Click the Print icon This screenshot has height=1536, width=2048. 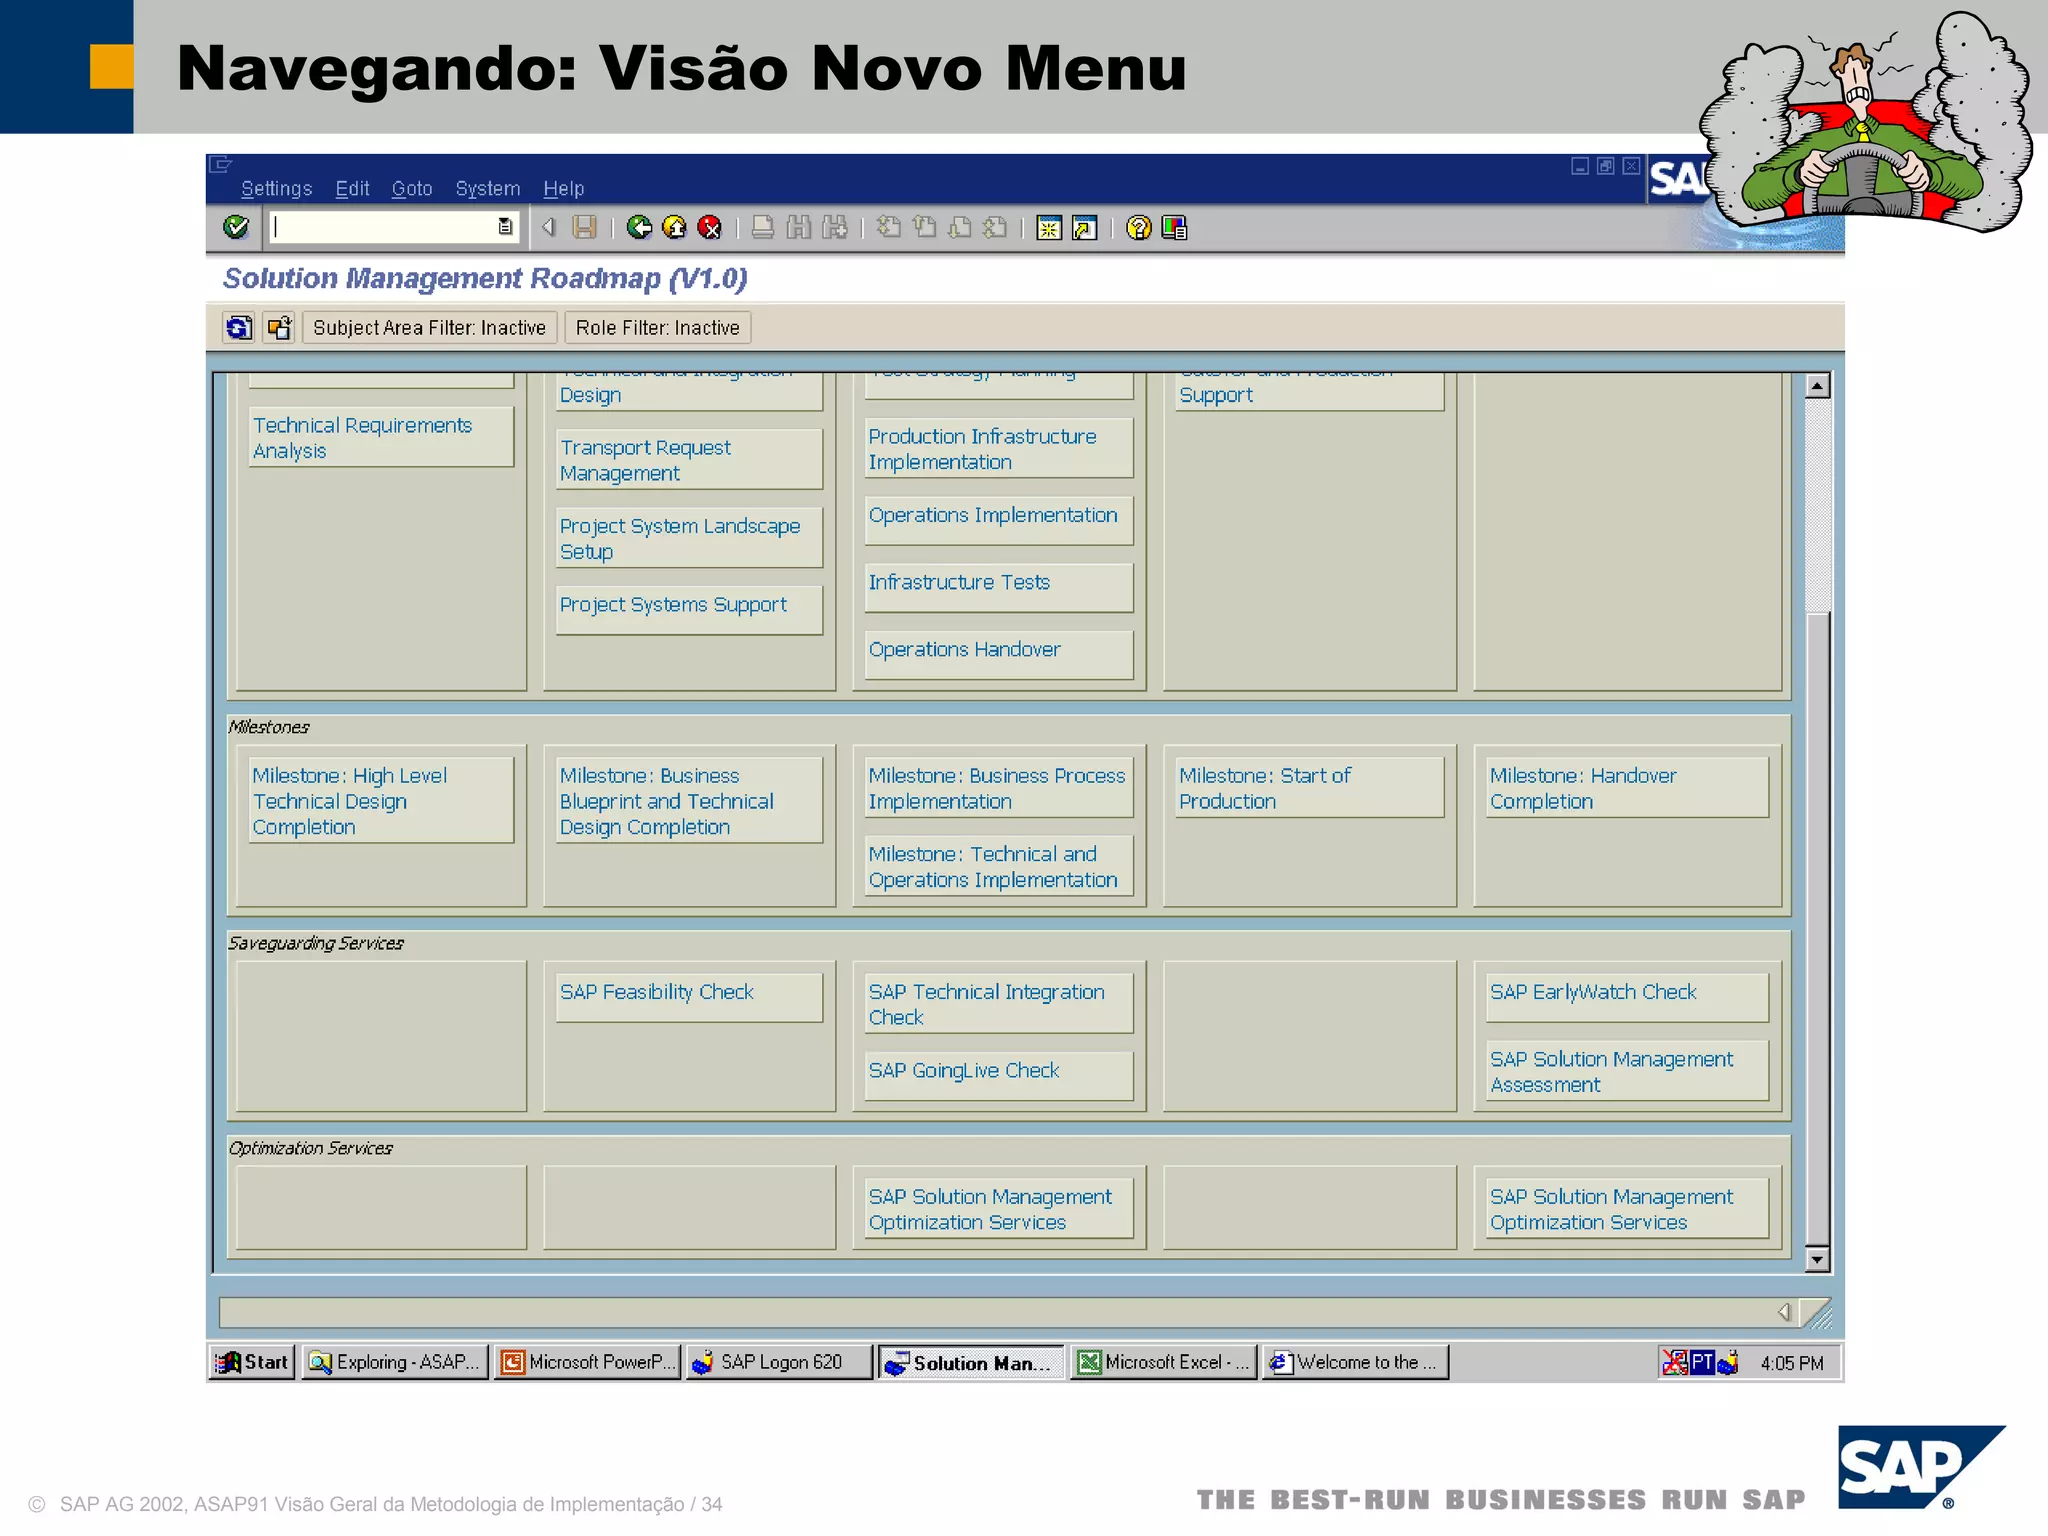tap(763, 228)
